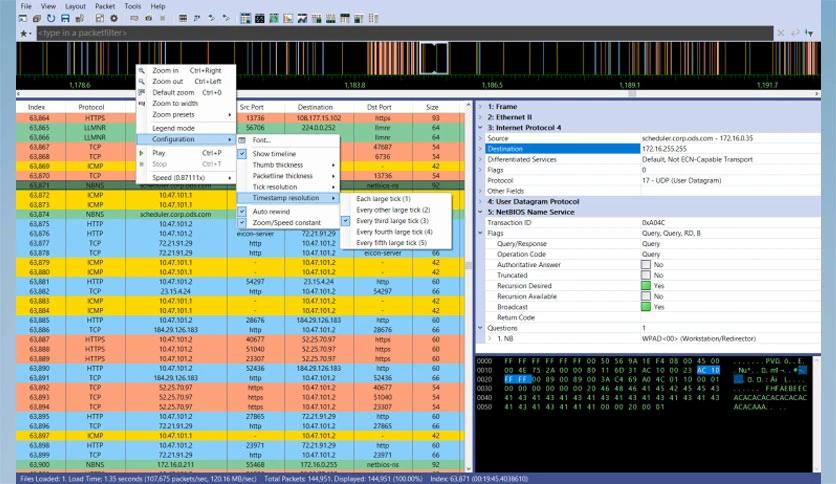Toggle the Show timeline checkmark
This screenshot has width=836, height=484.
pos(242,154)
